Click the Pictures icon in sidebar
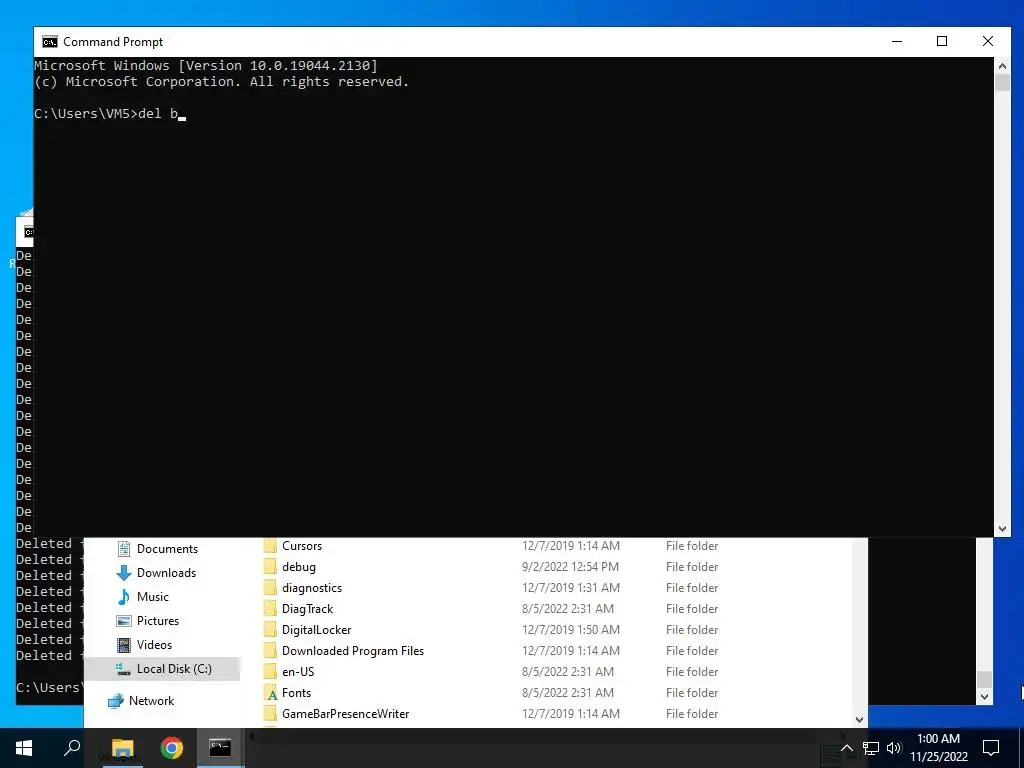Image resolution: width=1024 pixels, height=768 pixels. (x=123, y=621)
